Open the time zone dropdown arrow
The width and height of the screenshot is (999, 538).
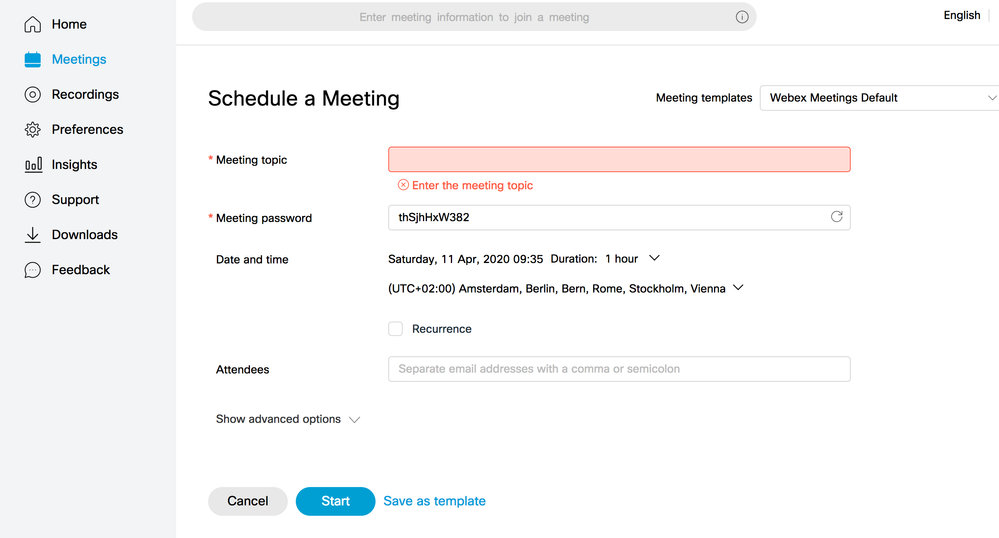tap(738, 287)
